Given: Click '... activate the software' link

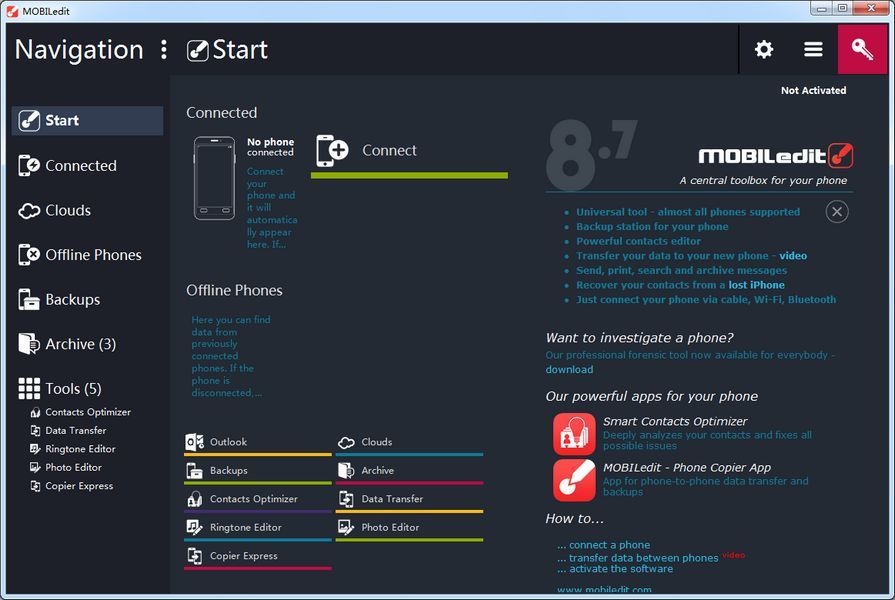Looking at the screenshot, I should [615, 569].
